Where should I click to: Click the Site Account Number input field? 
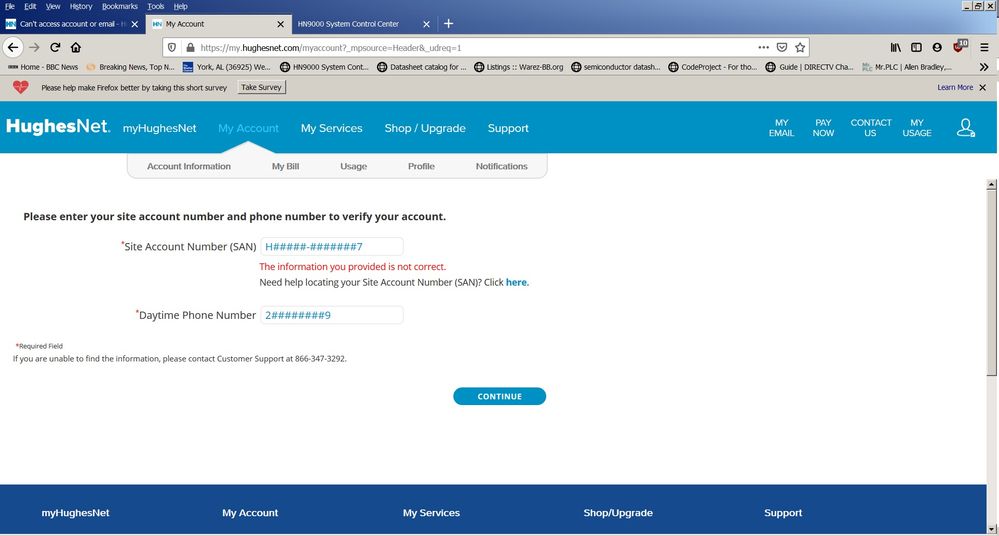click(x=331, y=247)
